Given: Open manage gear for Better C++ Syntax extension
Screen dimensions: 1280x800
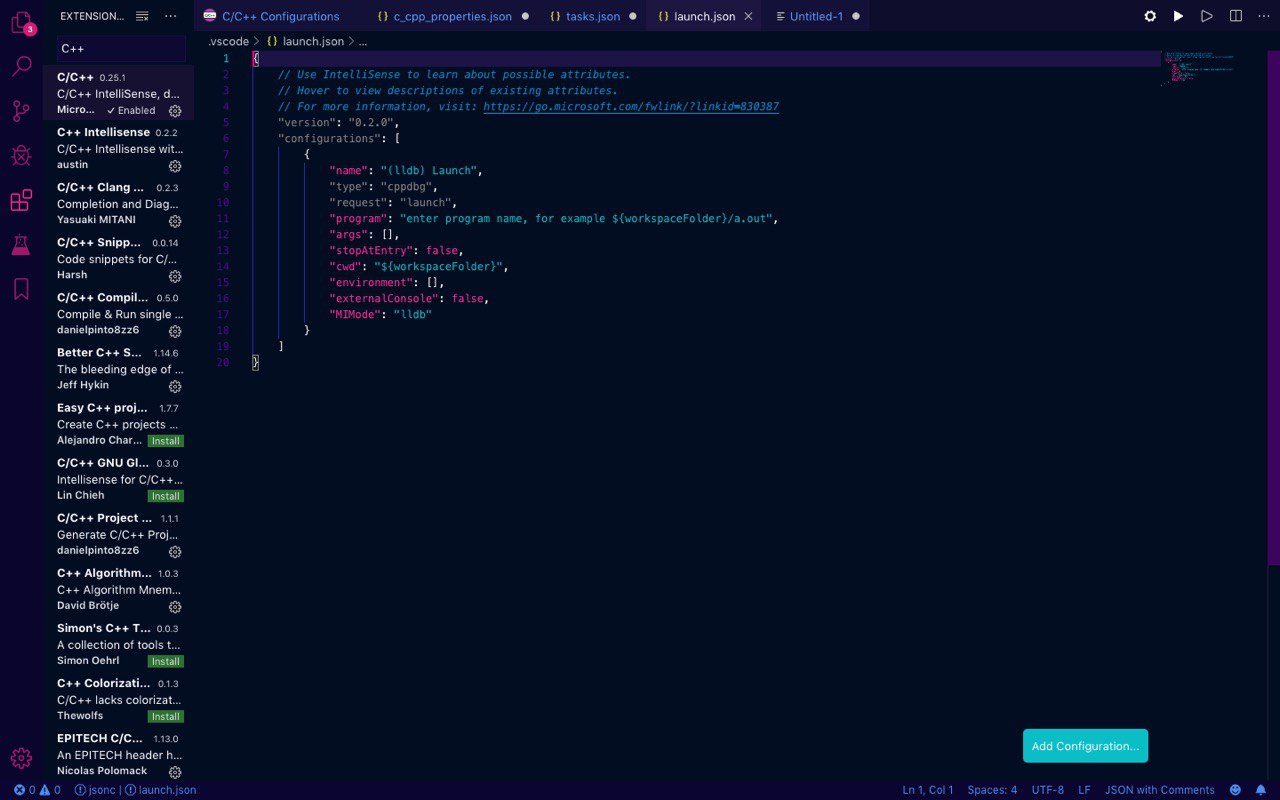Looking at the screenshot, I should [175, 386].
